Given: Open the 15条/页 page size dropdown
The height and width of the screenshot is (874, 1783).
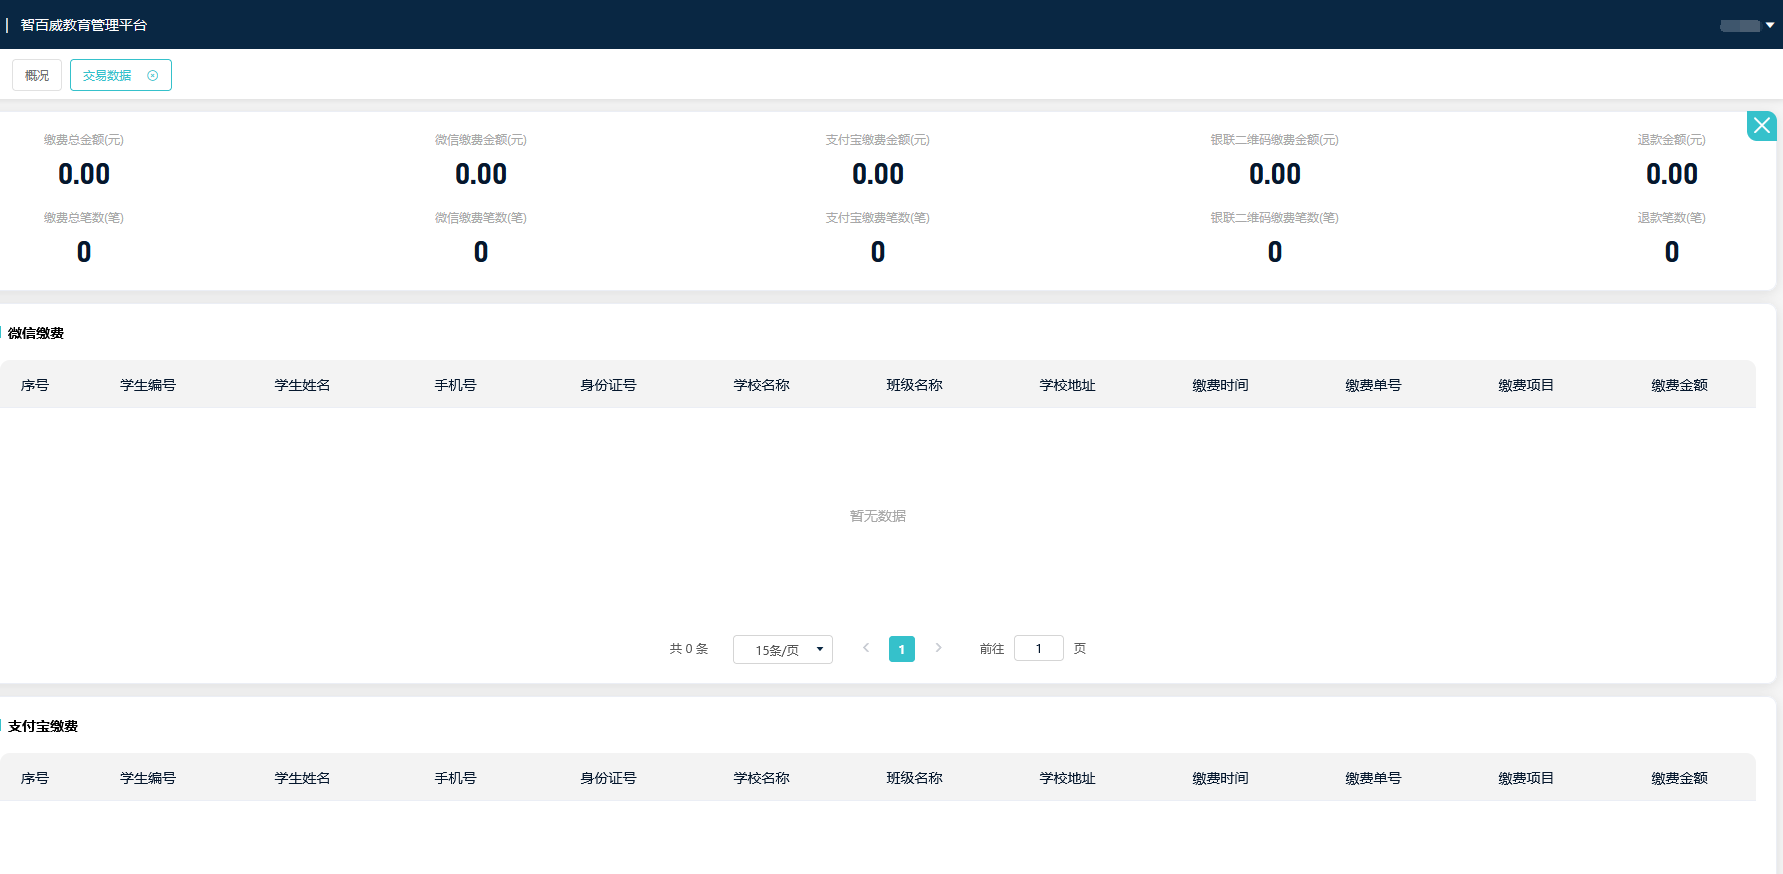Looking at the screenshot, I should click(x=783, y=649).
